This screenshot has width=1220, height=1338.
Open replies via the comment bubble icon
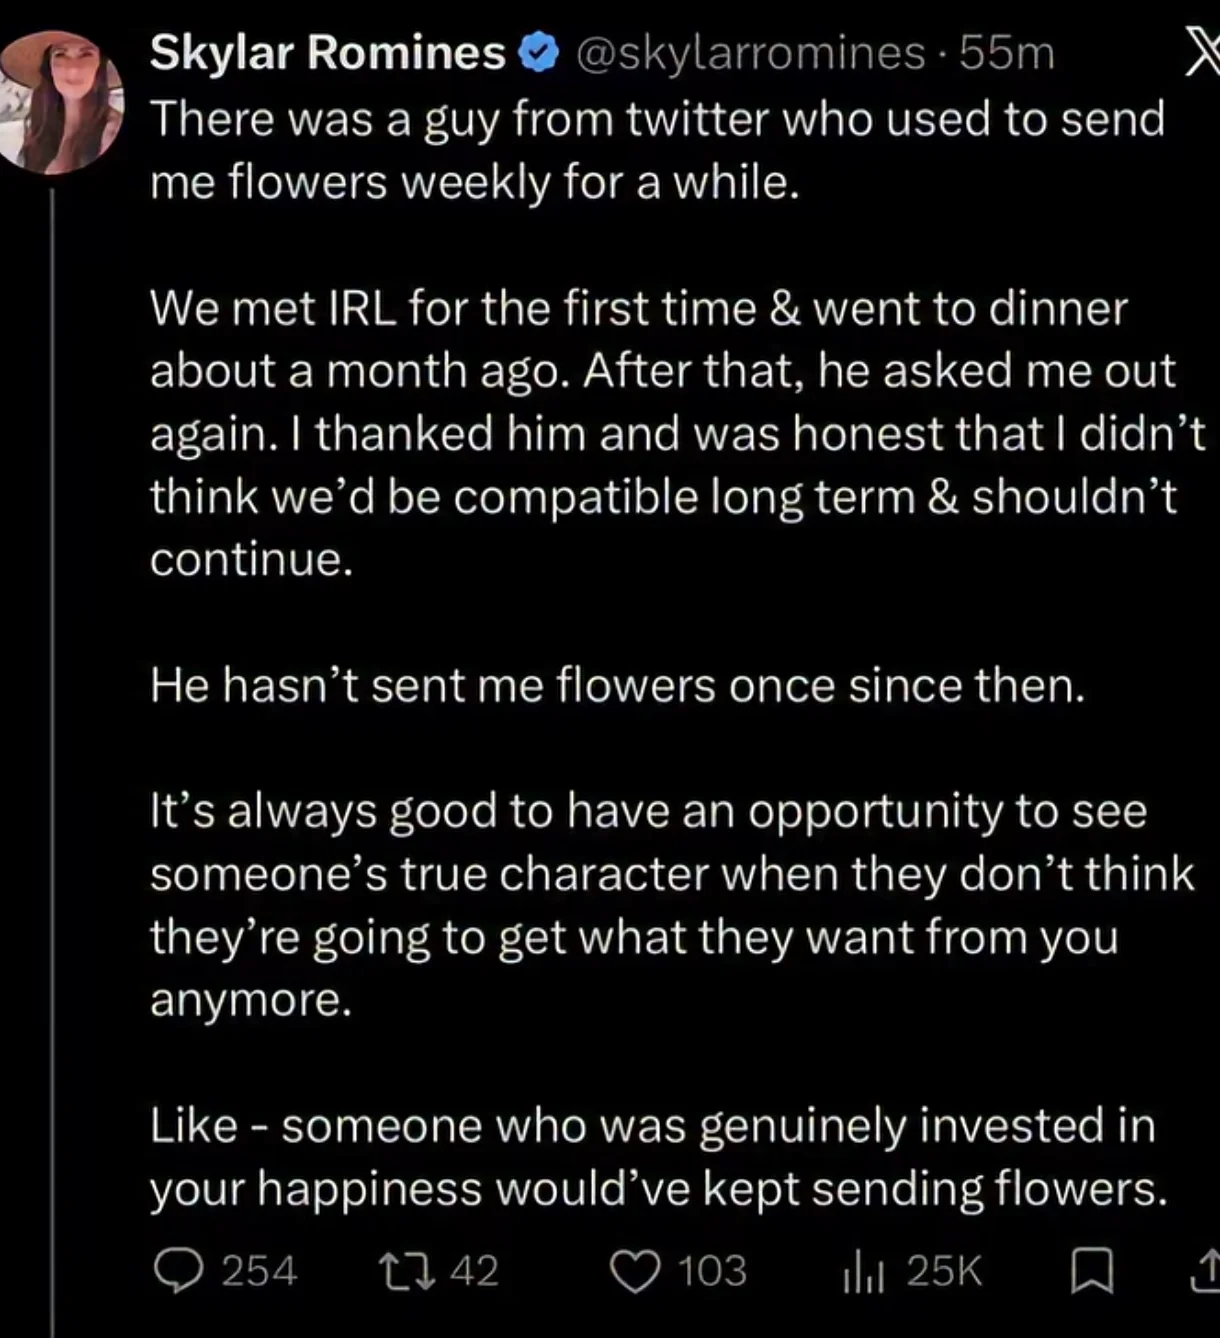coord(178,1271)
